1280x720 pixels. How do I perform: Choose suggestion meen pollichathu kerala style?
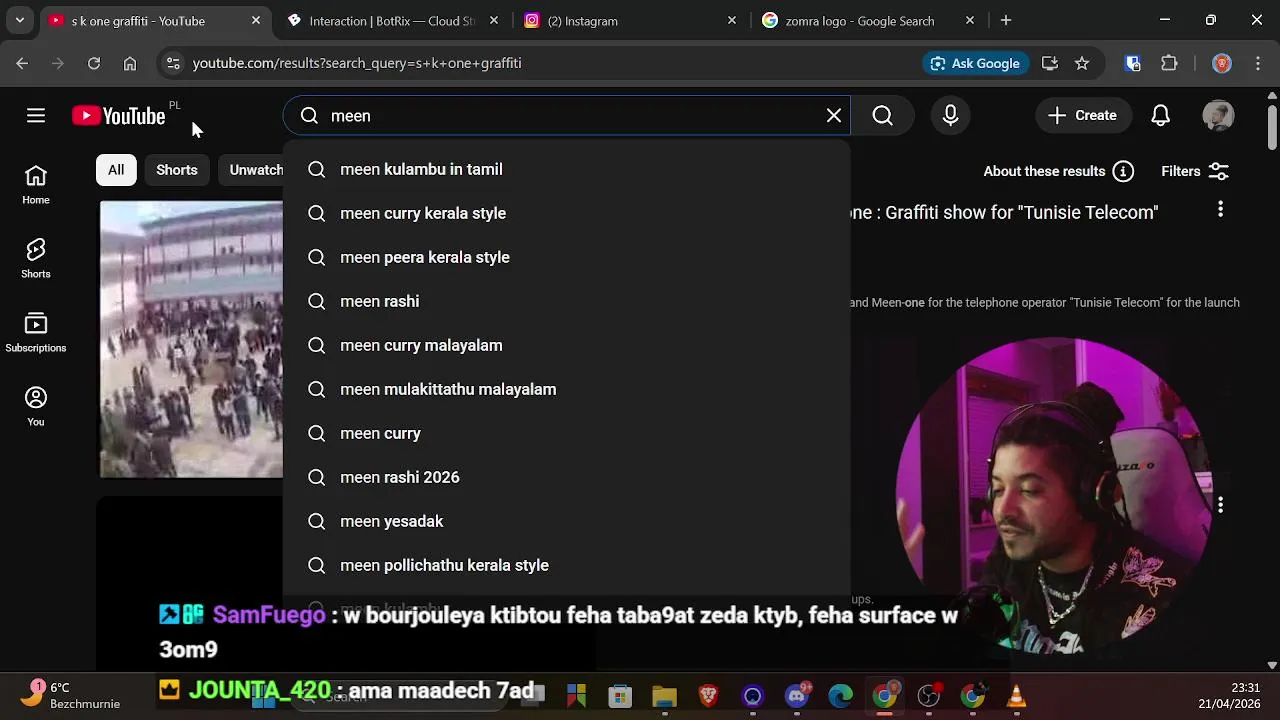[567, 565]
